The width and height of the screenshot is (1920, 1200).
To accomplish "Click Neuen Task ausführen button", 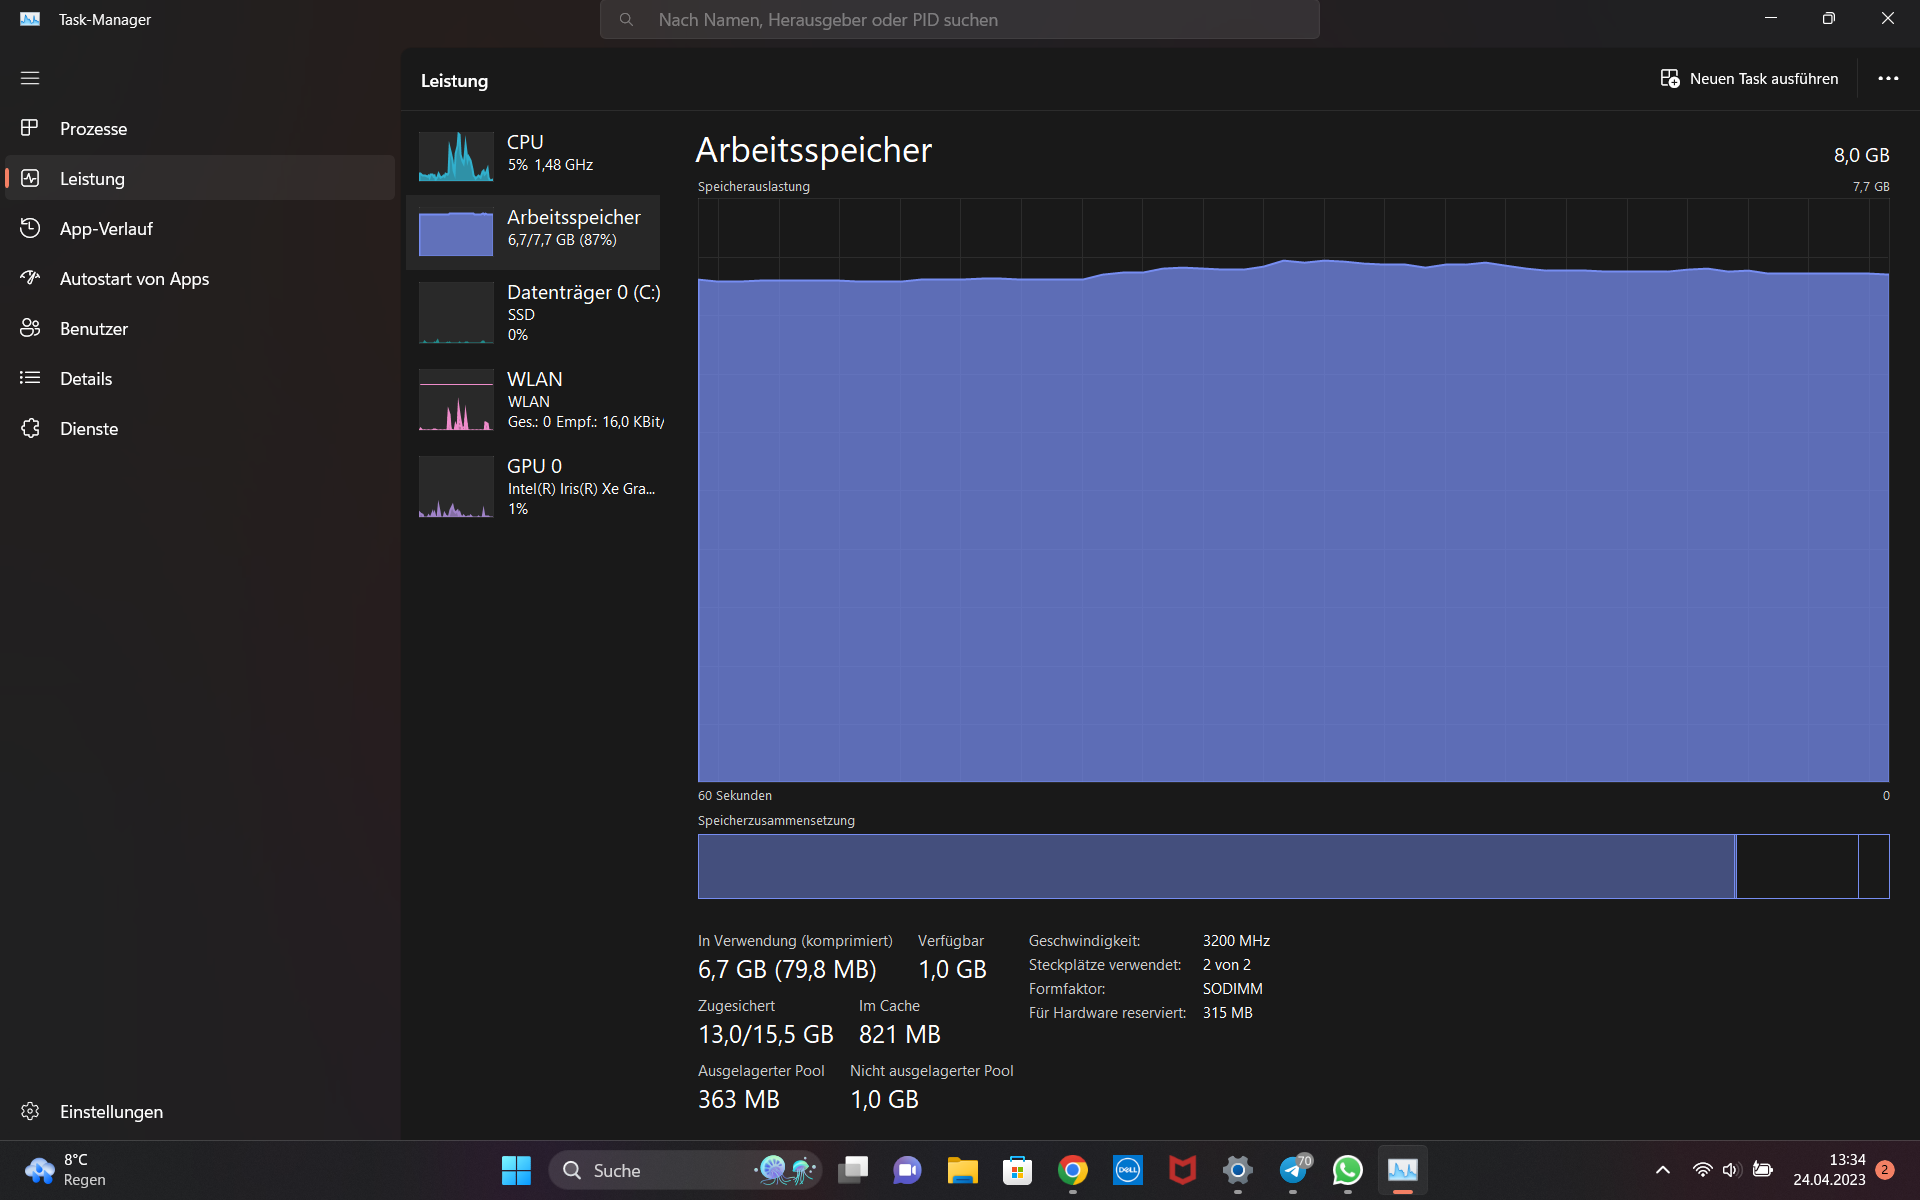I will pos(1750,79).
